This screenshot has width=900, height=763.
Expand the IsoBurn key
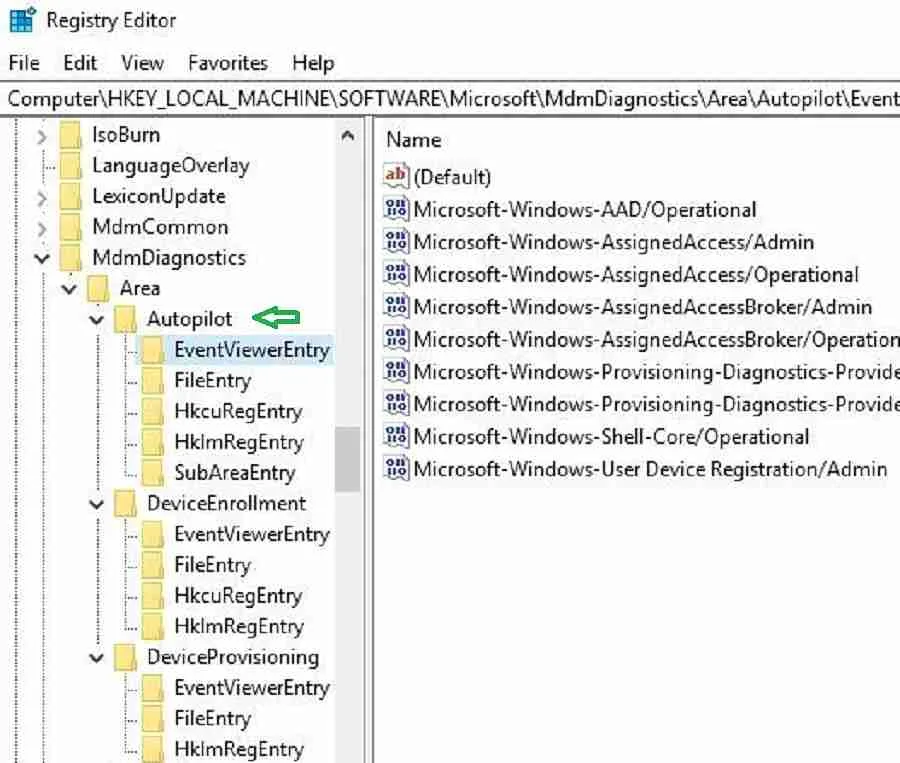click(42, 136)
